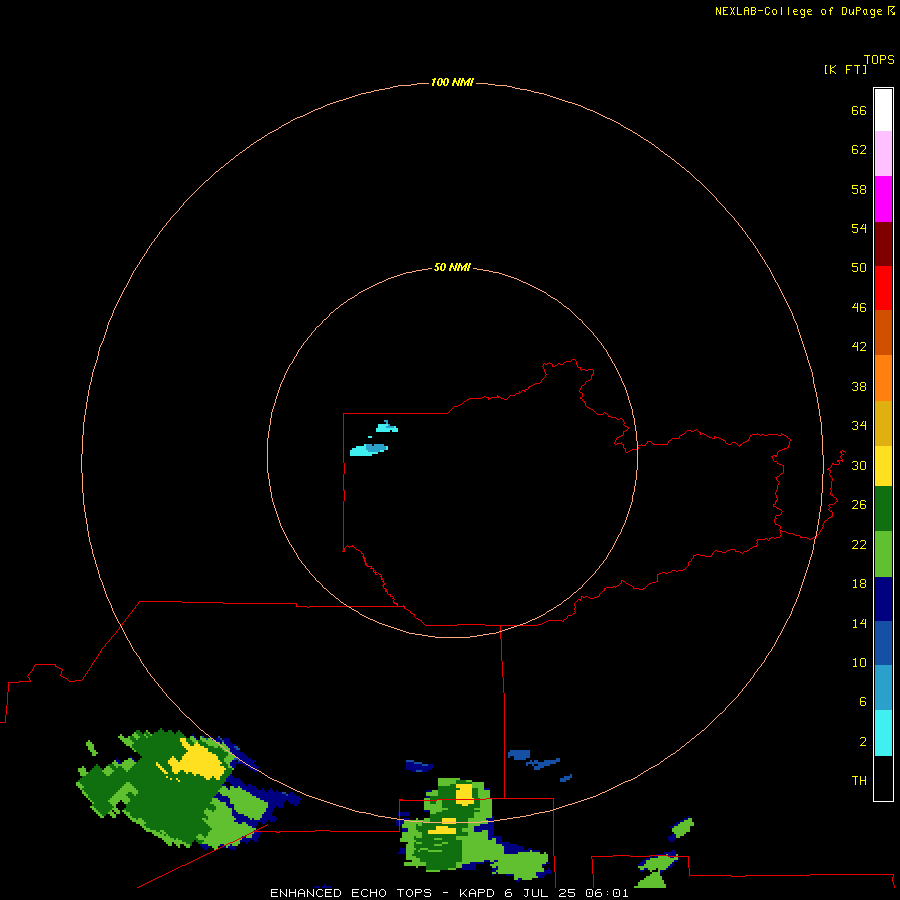Click the '6 JUL 25 06:01' timestamp
This screenshot has width=900, height=900.
pyautogui.click(x=567, y=893)
